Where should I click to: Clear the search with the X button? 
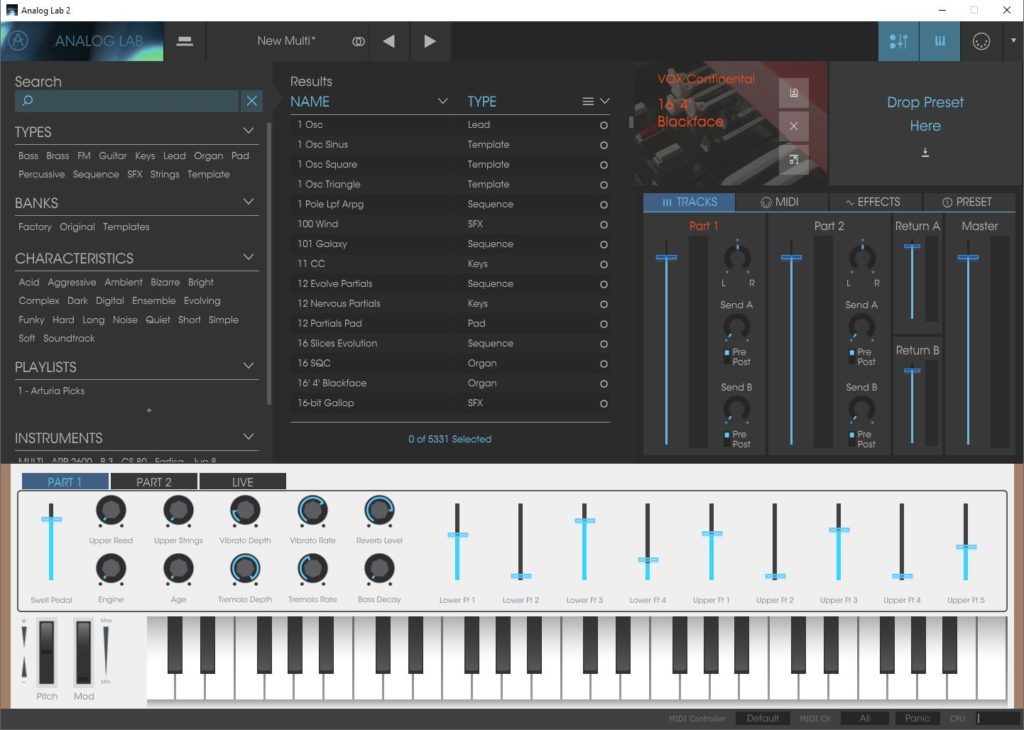pyautogui.click(x=251, y=101)
